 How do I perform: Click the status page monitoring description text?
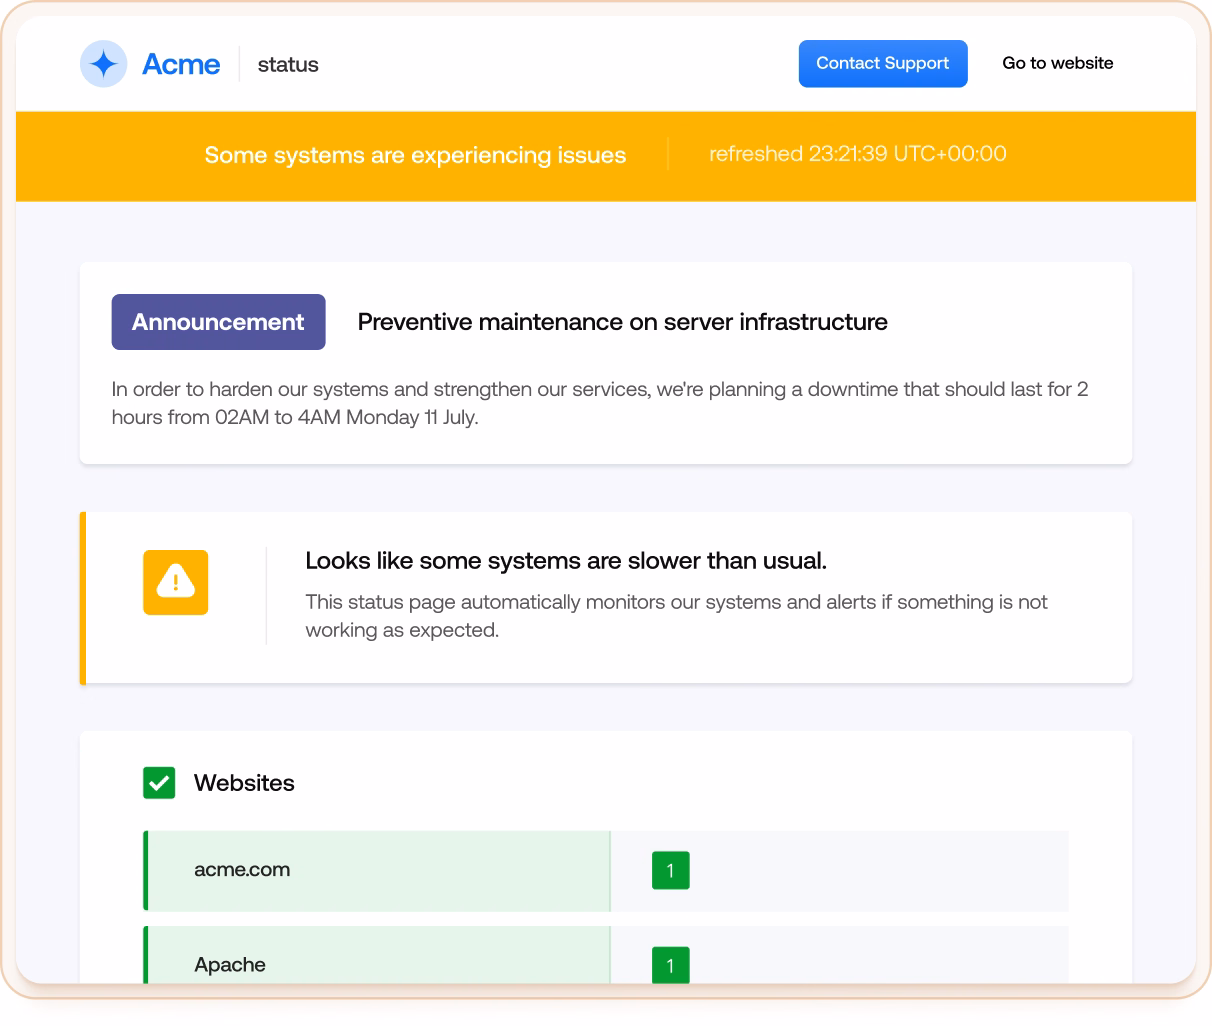click(676, 616)
